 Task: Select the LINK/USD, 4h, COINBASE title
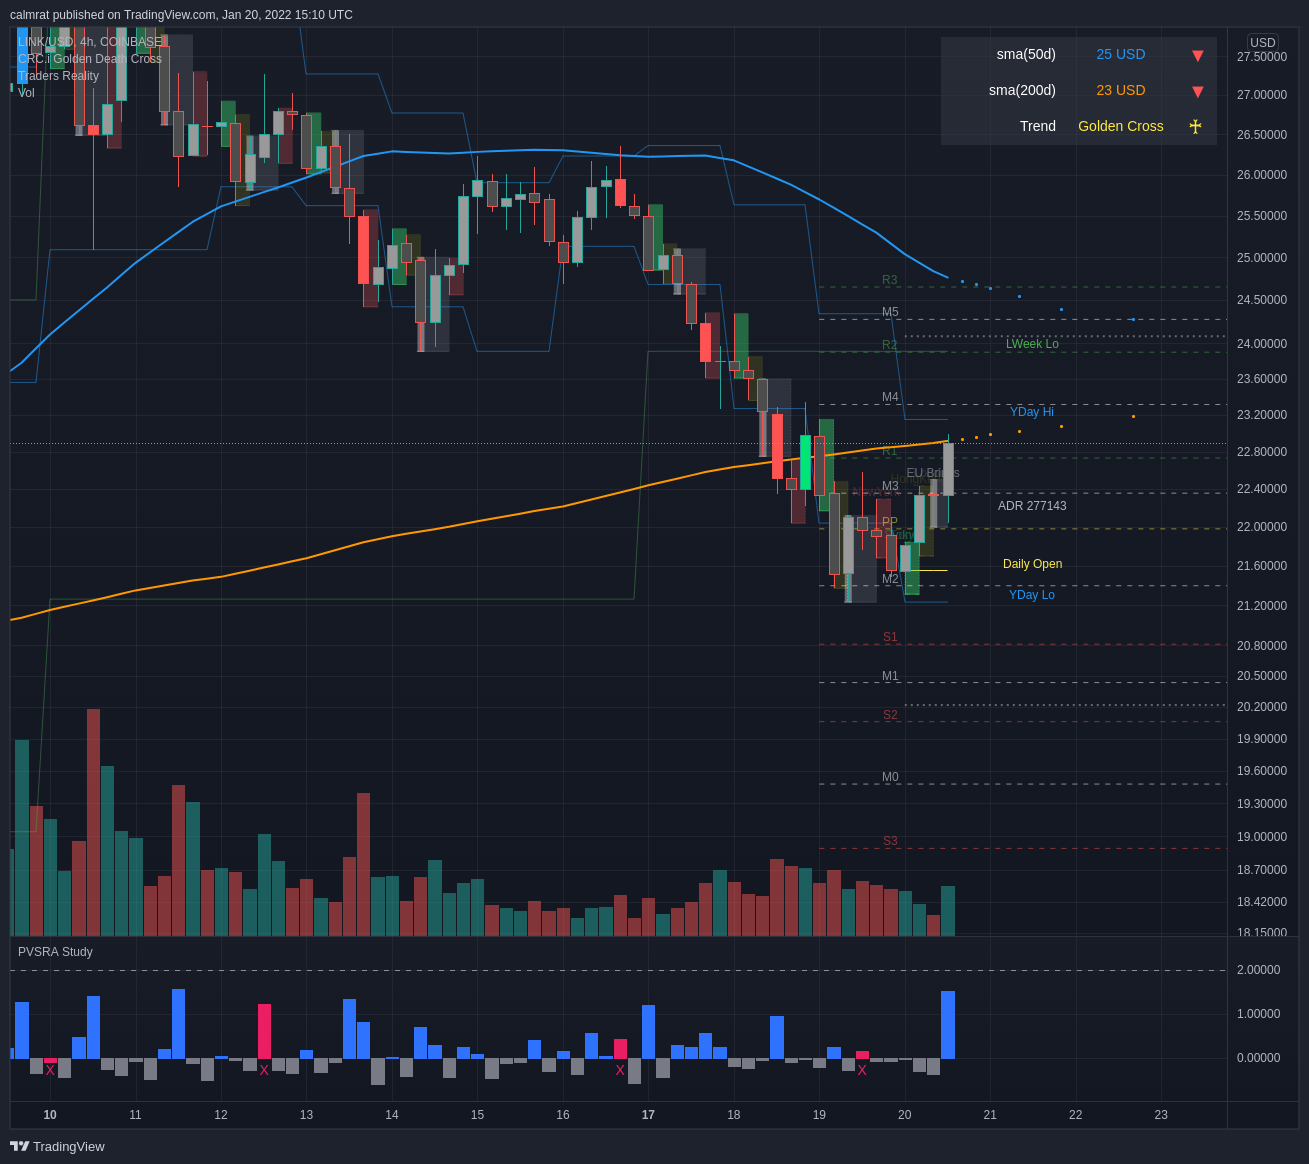point(90,42)
